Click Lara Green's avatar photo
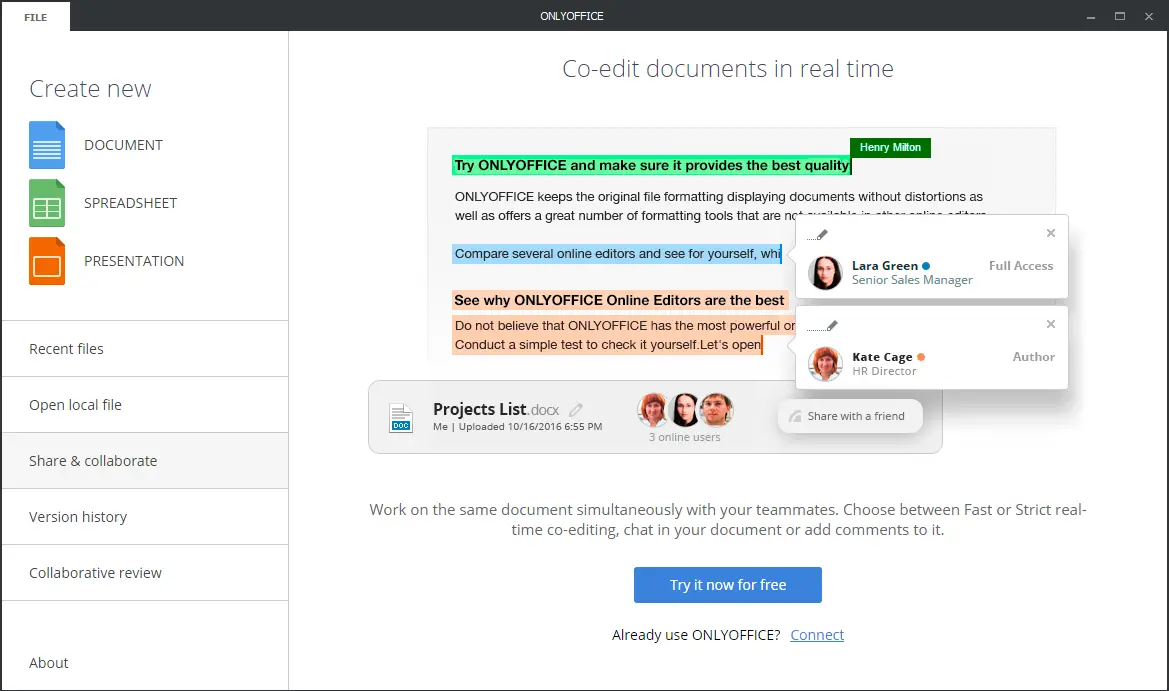Image resolution: width=1169 pixels, height=691 pixels. tap(825, 273)
